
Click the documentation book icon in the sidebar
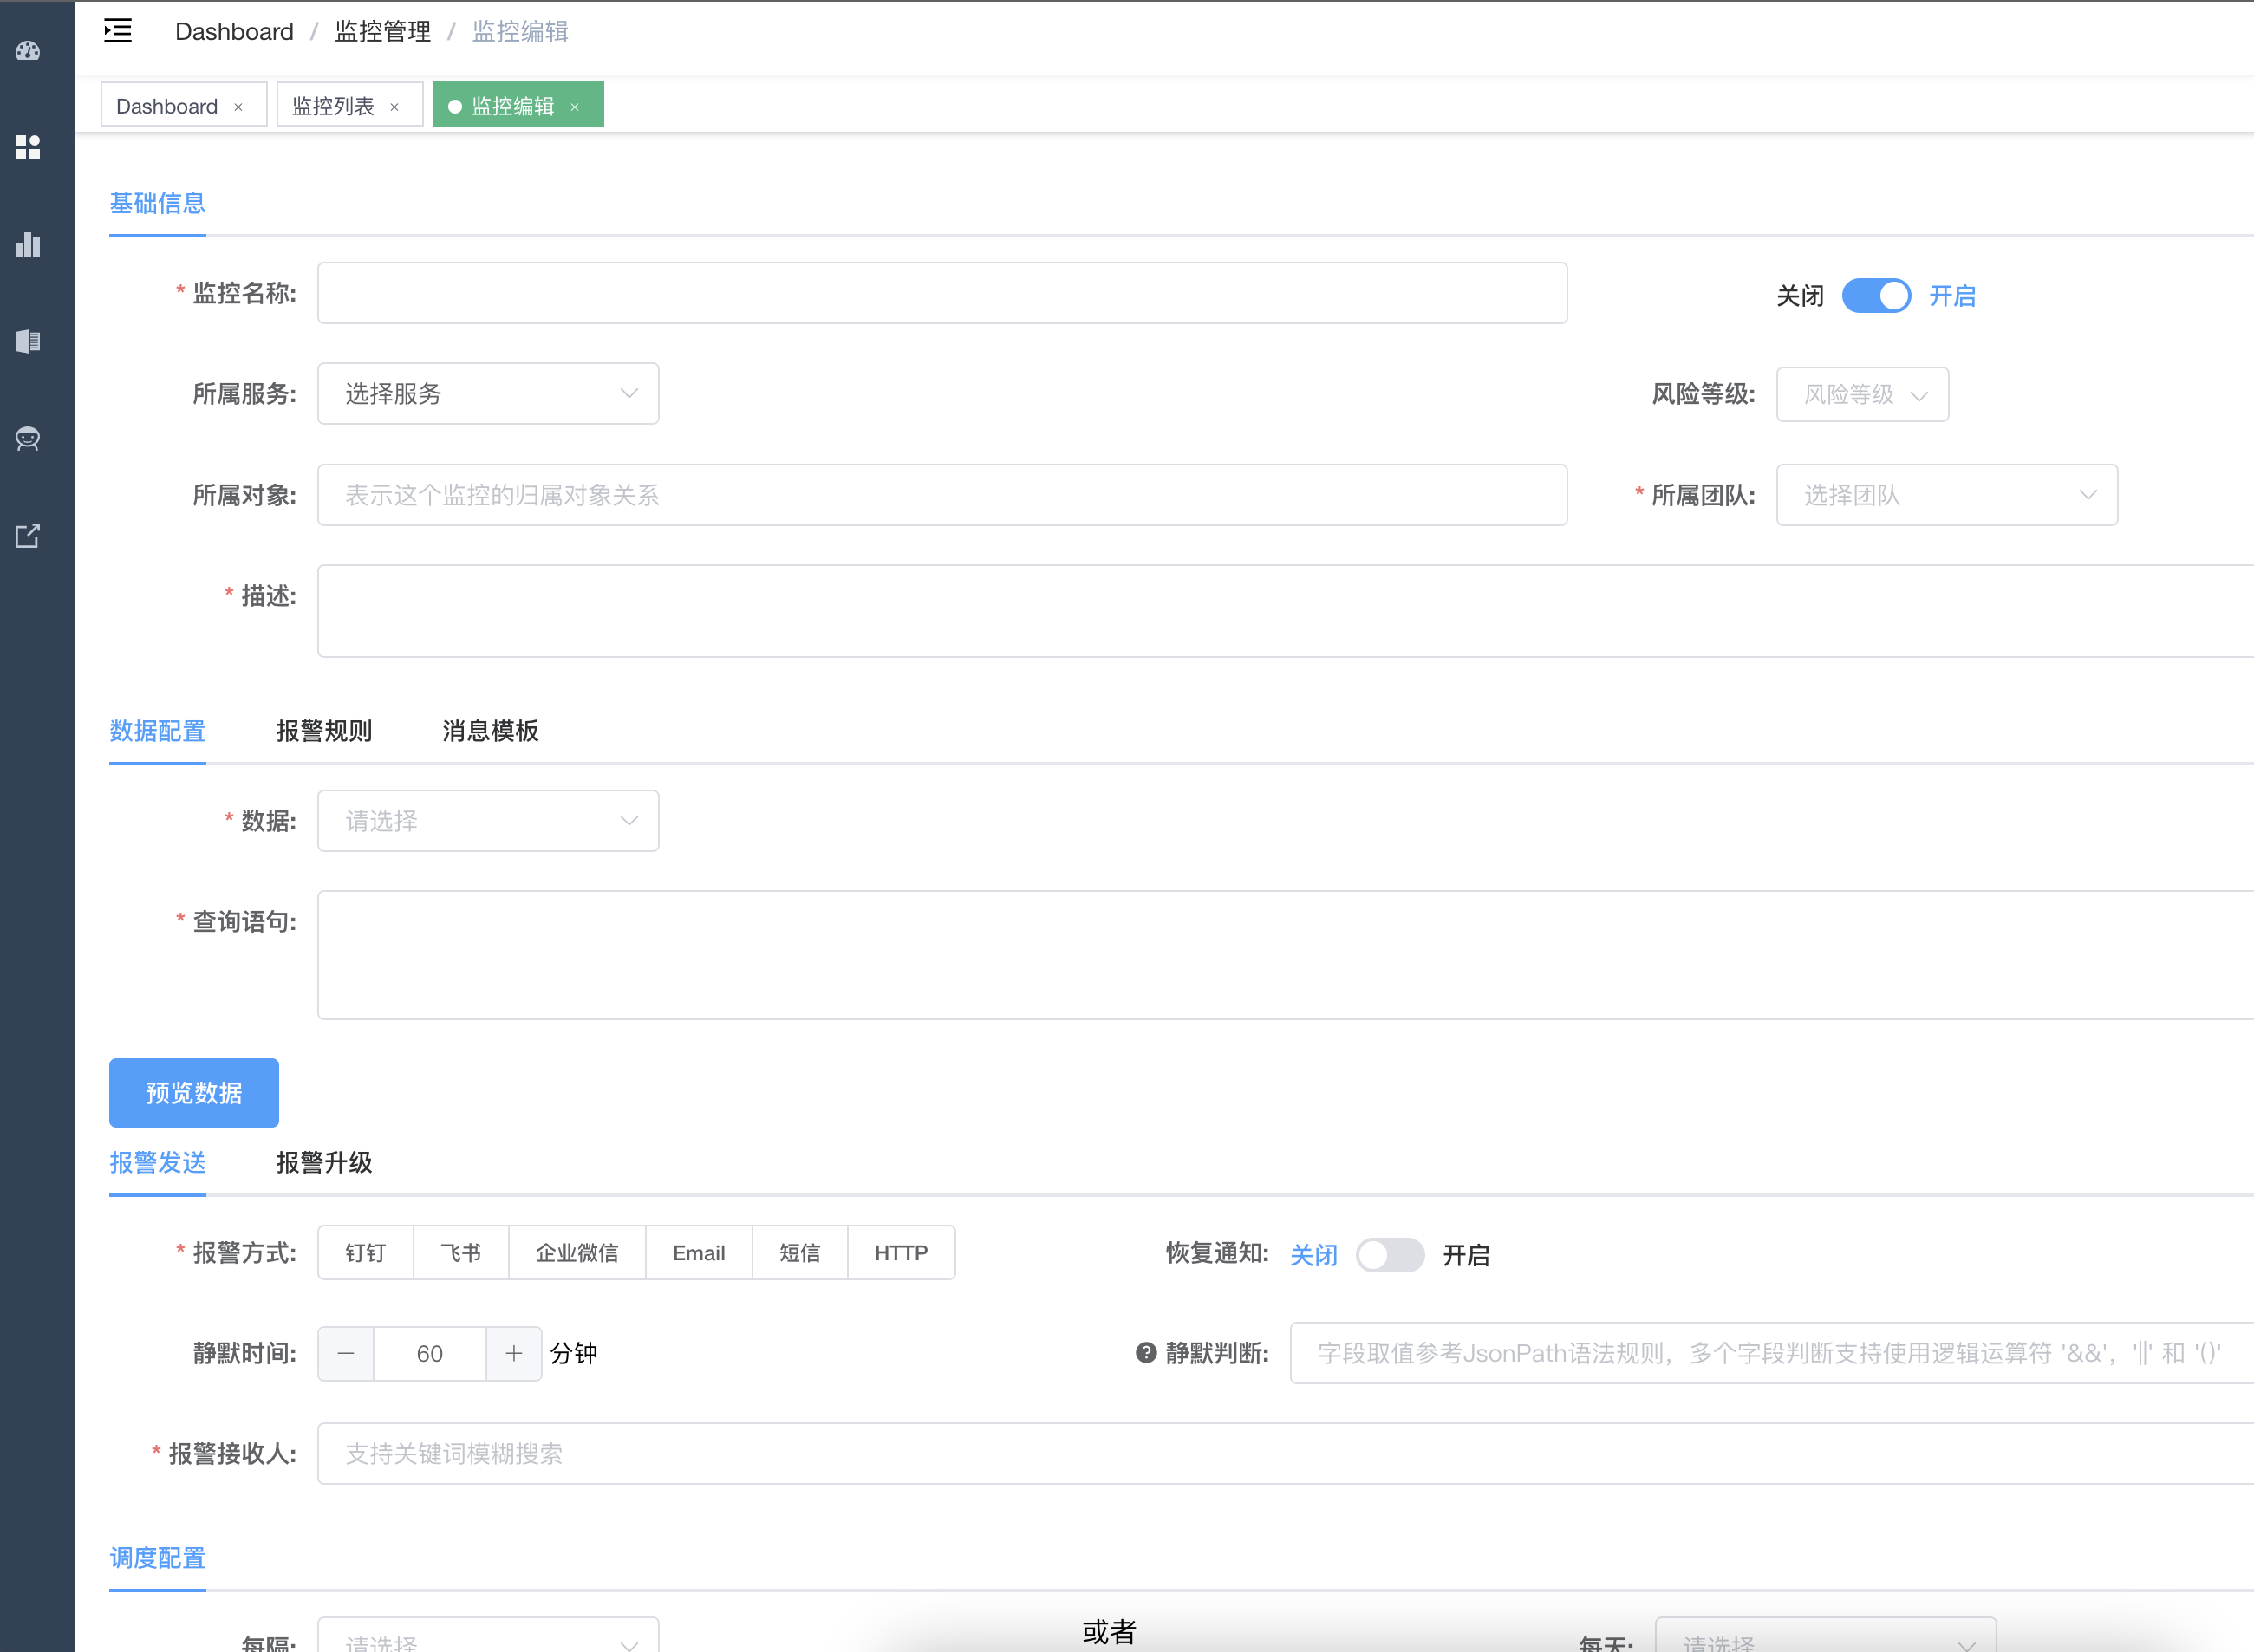27,341
